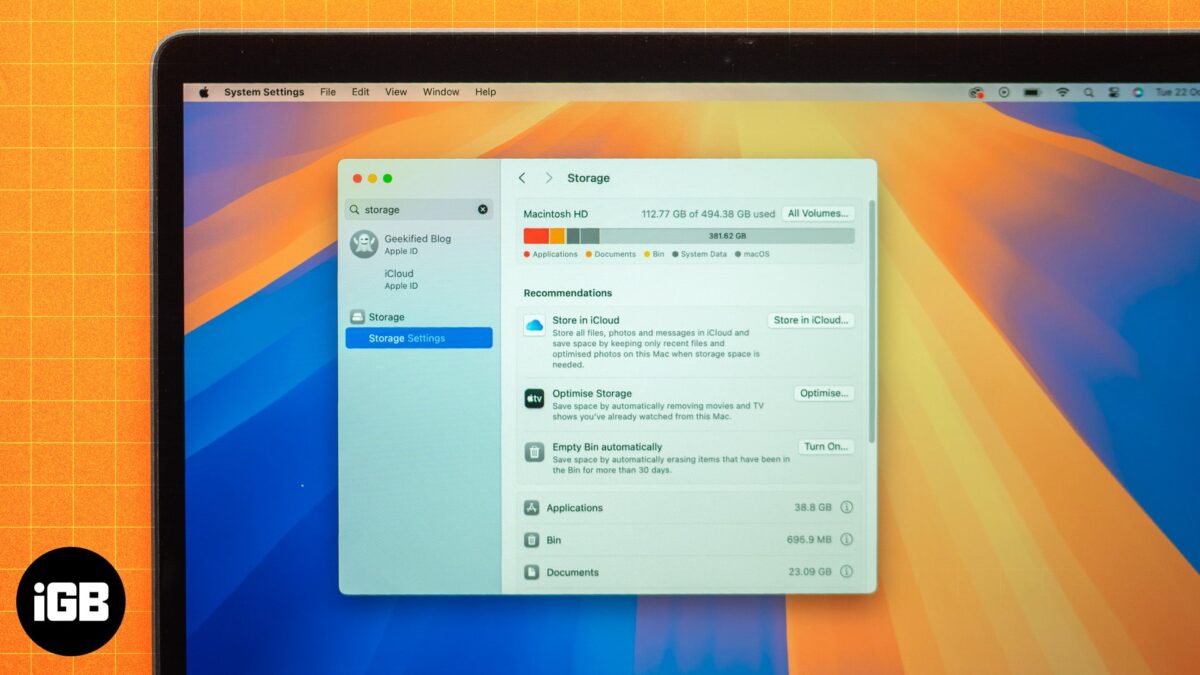This screenshot has width=1200, height=675.
Task: Click the Bin icon in the storage list
Action: point(533,539)
